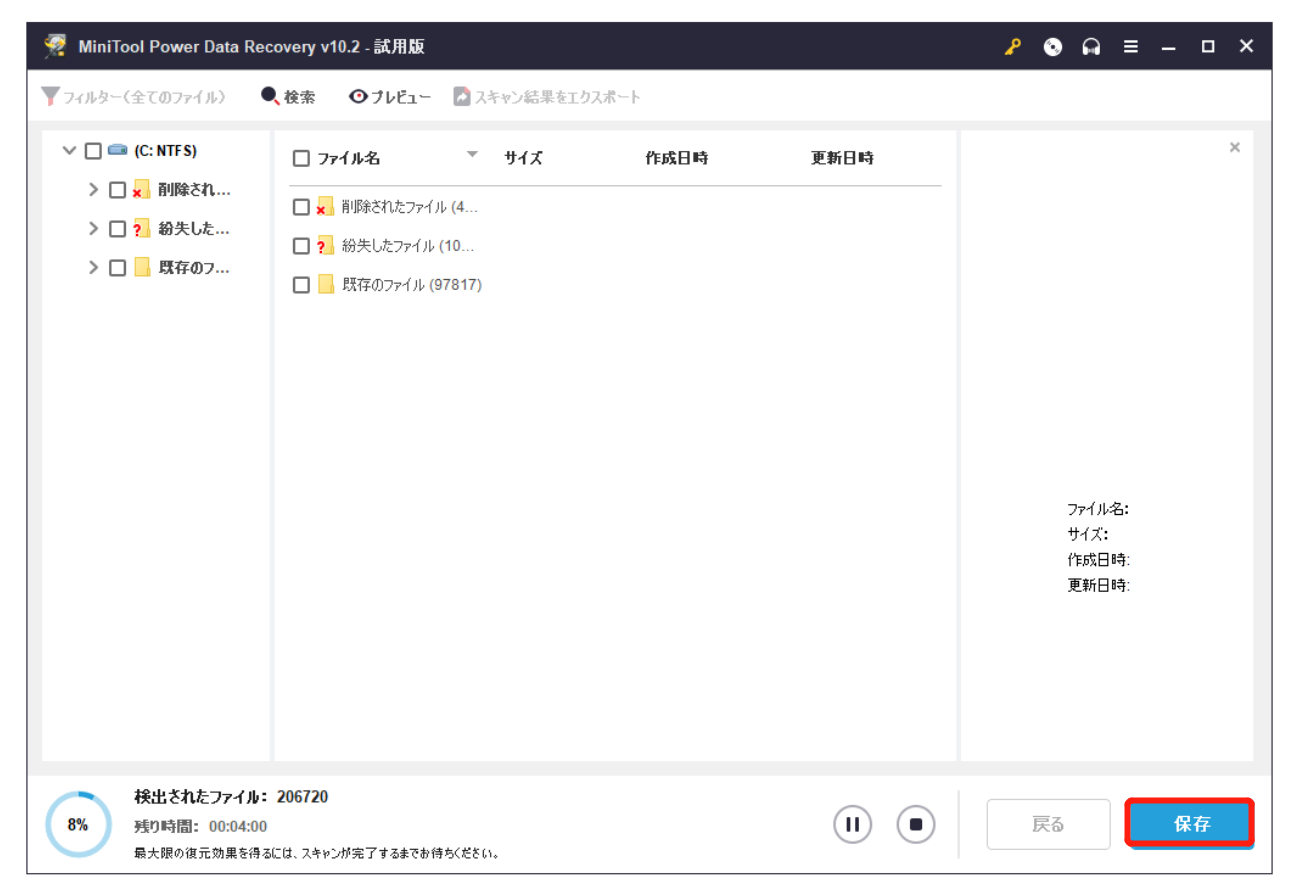The width and height of the screenshot is (1292, 893).
Task: Check the C: NTFS drive checkbox
Action: 93,151
